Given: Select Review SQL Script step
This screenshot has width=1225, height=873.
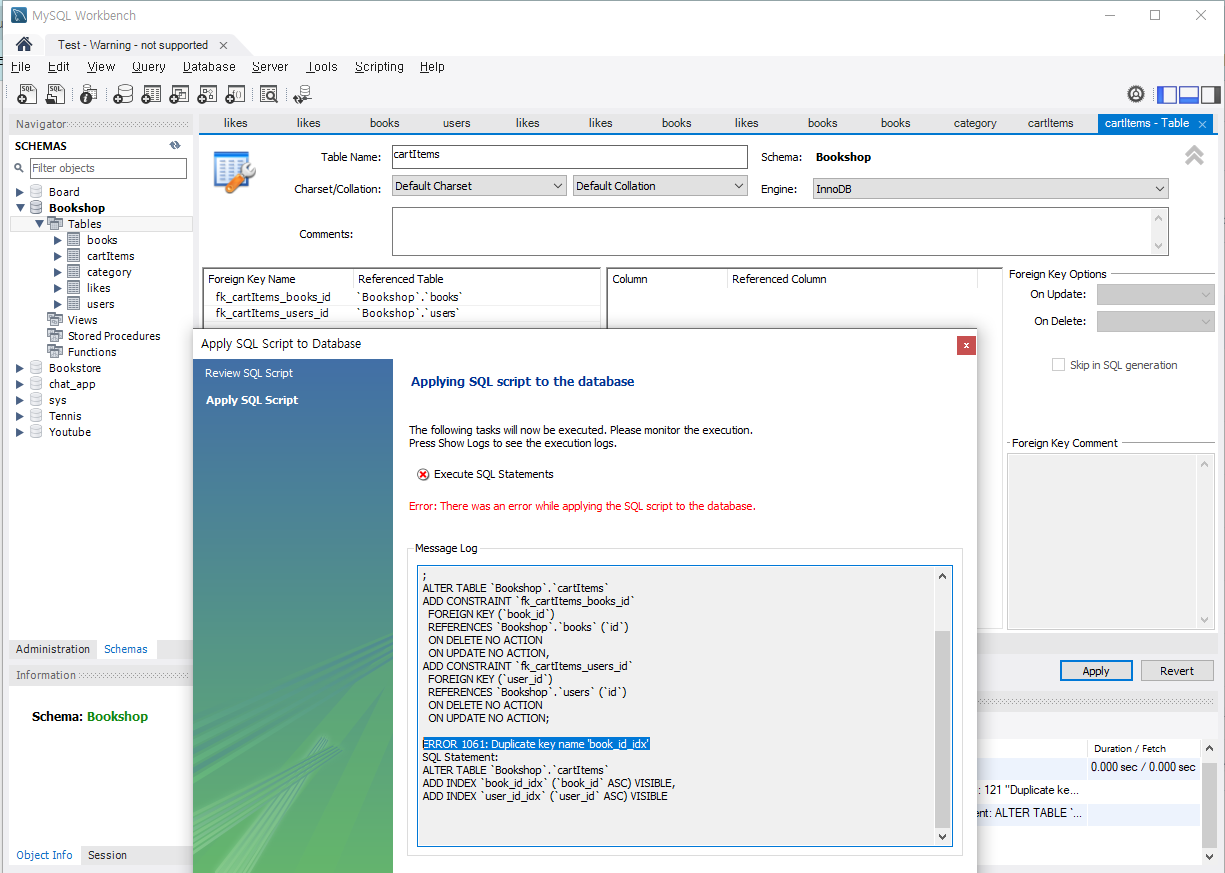Looking at the screenshot, I should click(x=249, y=373).
